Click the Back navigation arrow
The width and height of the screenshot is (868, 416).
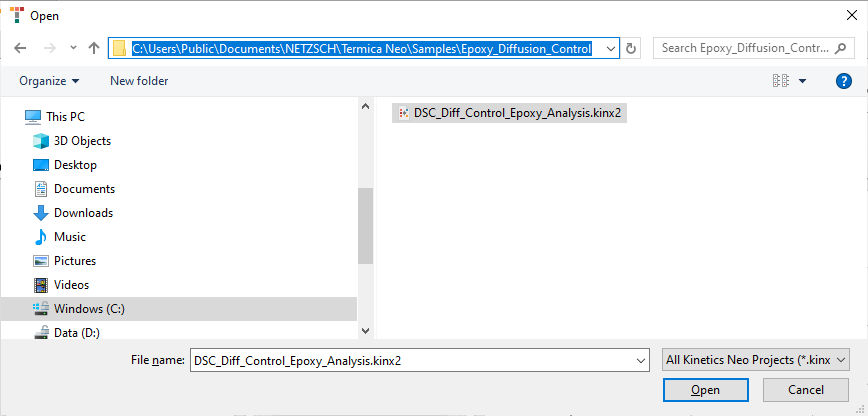pos(20,48)
